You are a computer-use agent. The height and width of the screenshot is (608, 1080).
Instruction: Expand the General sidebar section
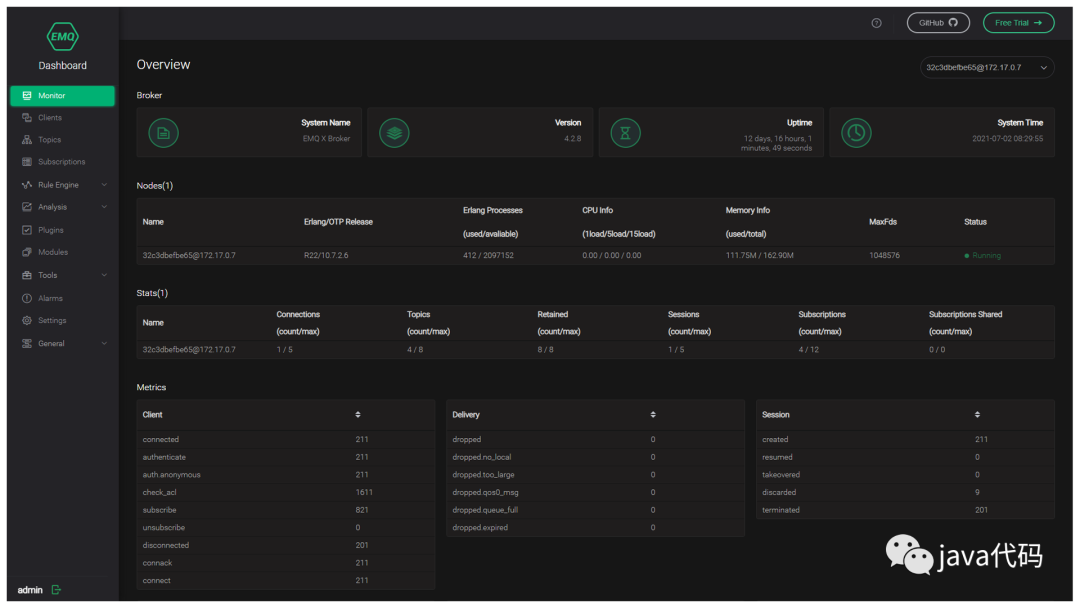[62, 343]
